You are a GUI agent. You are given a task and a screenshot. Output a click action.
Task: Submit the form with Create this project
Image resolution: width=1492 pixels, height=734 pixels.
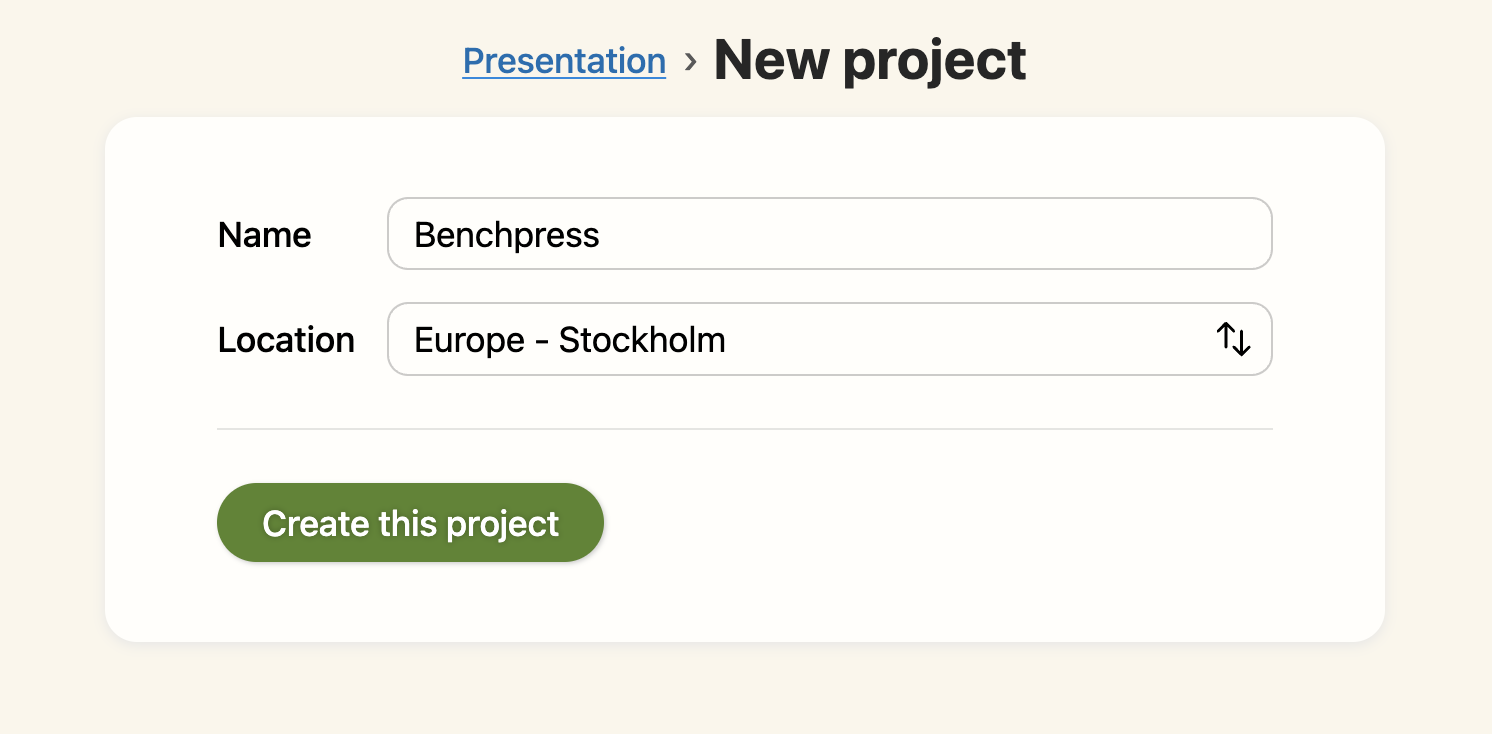pos(410,522)
